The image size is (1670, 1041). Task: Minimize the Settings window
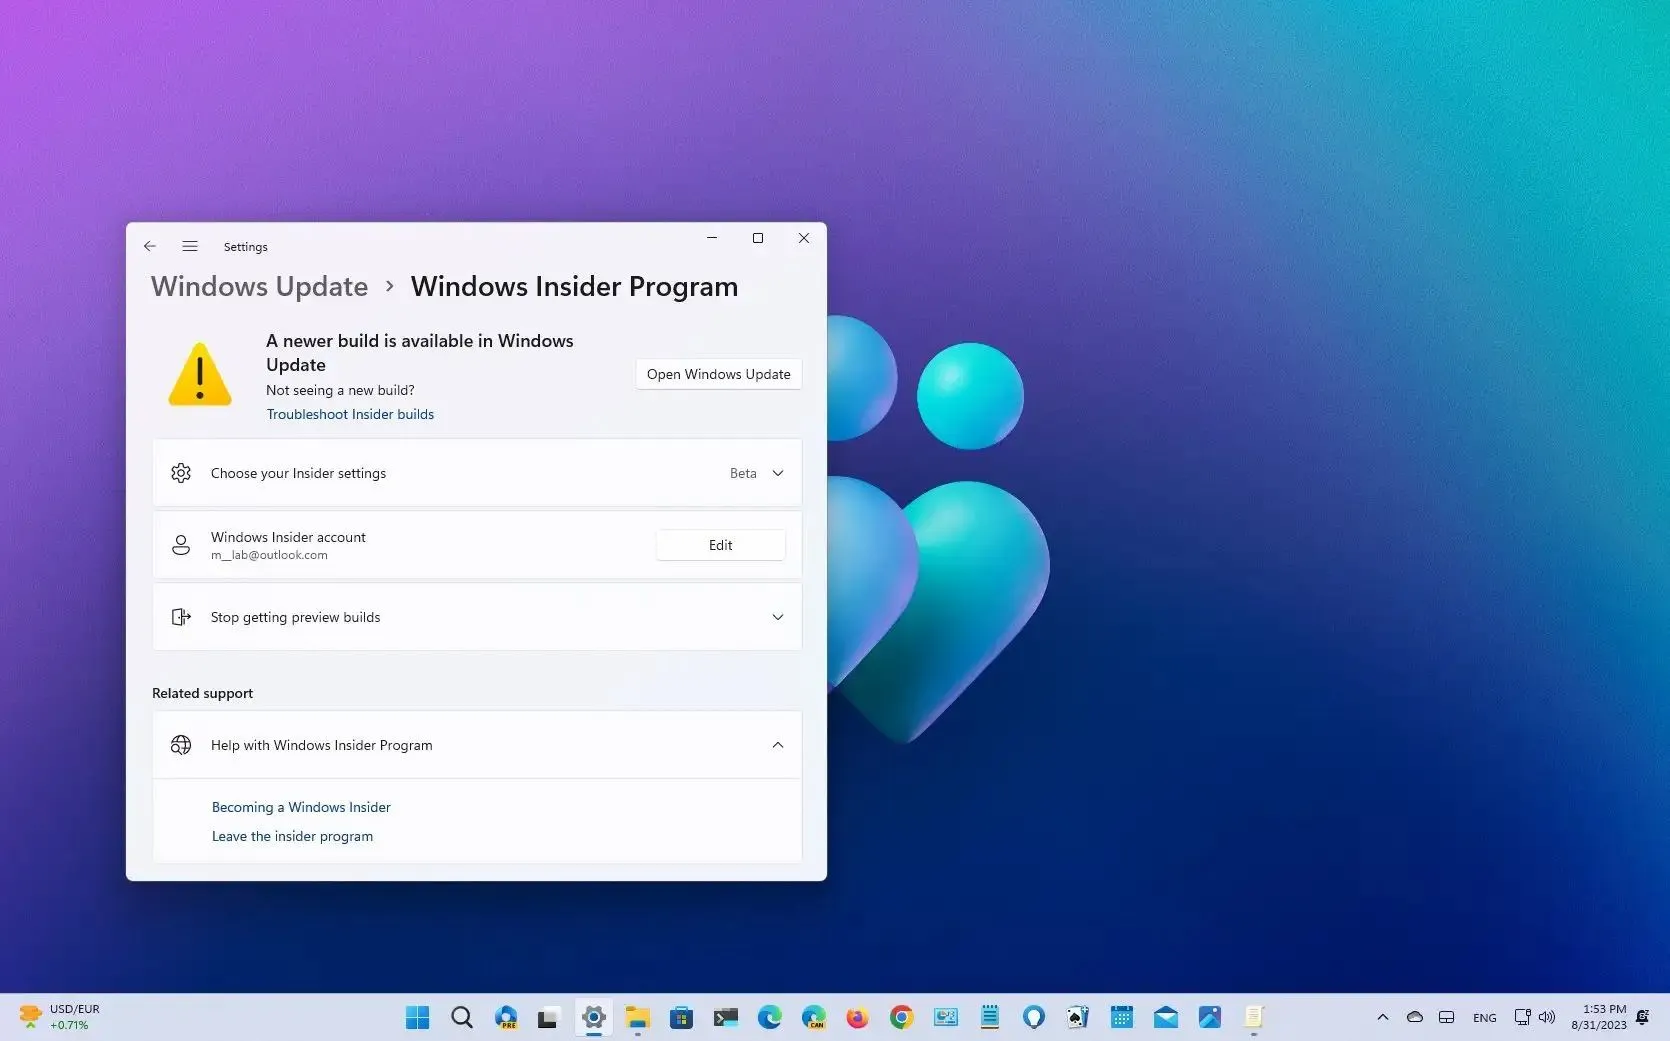(712, 238)
